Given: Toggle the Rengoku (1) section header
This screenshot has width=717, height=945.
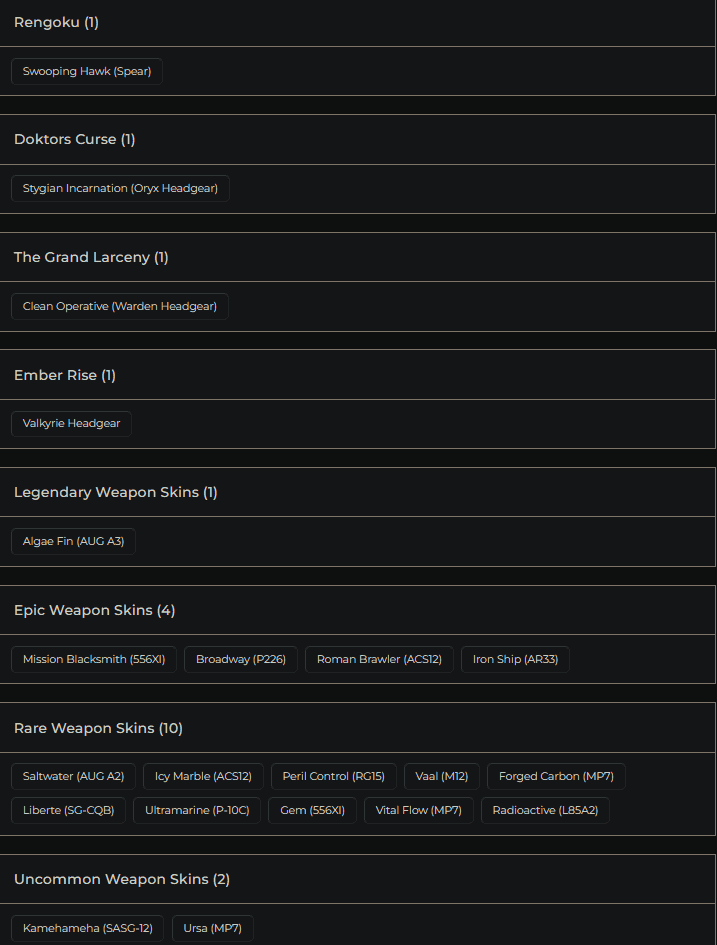Looking at the screenshot, I should (56, 22).
